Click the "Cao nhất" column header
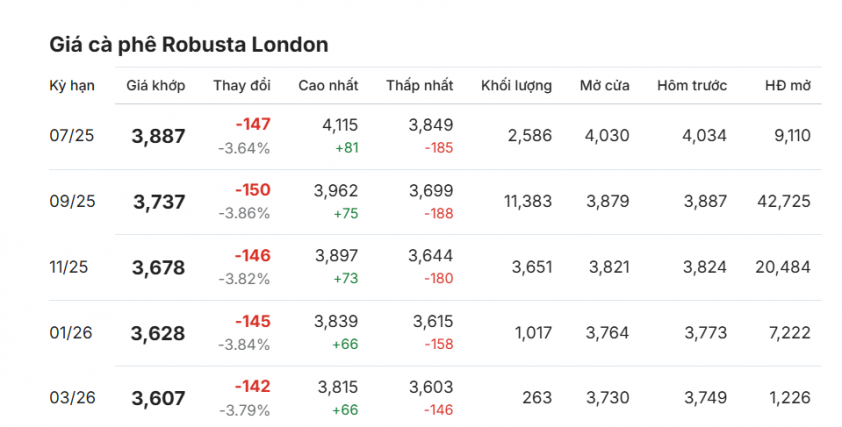Viewport: 842px width, 427px height. click(x=328, y=85)
